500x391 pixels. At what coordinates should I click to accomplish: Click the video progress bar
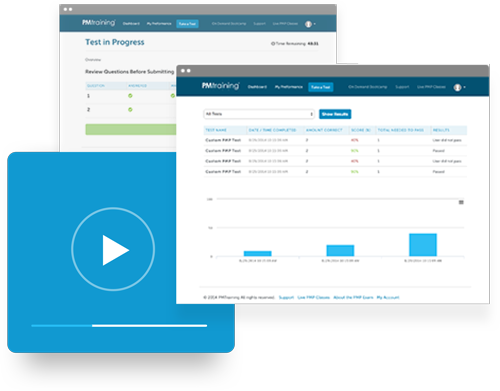click(x=119, y=325)
